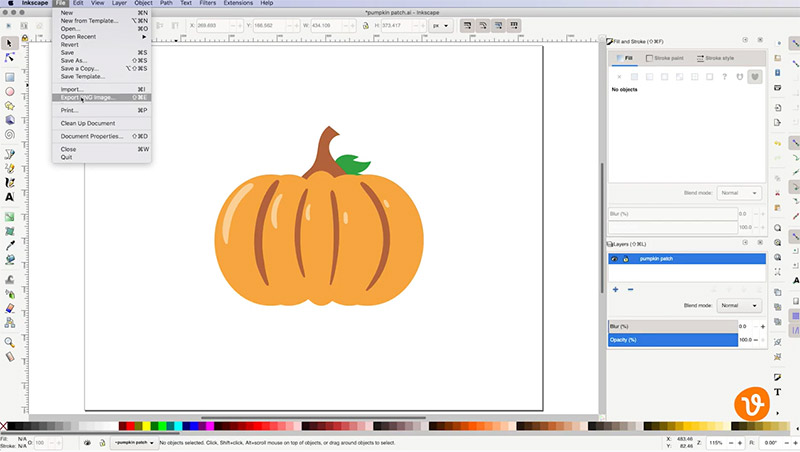The width and height of the screenshot is (800, 452).
Task: Select the Paint Bucket tool
Action: pos(9,260)
